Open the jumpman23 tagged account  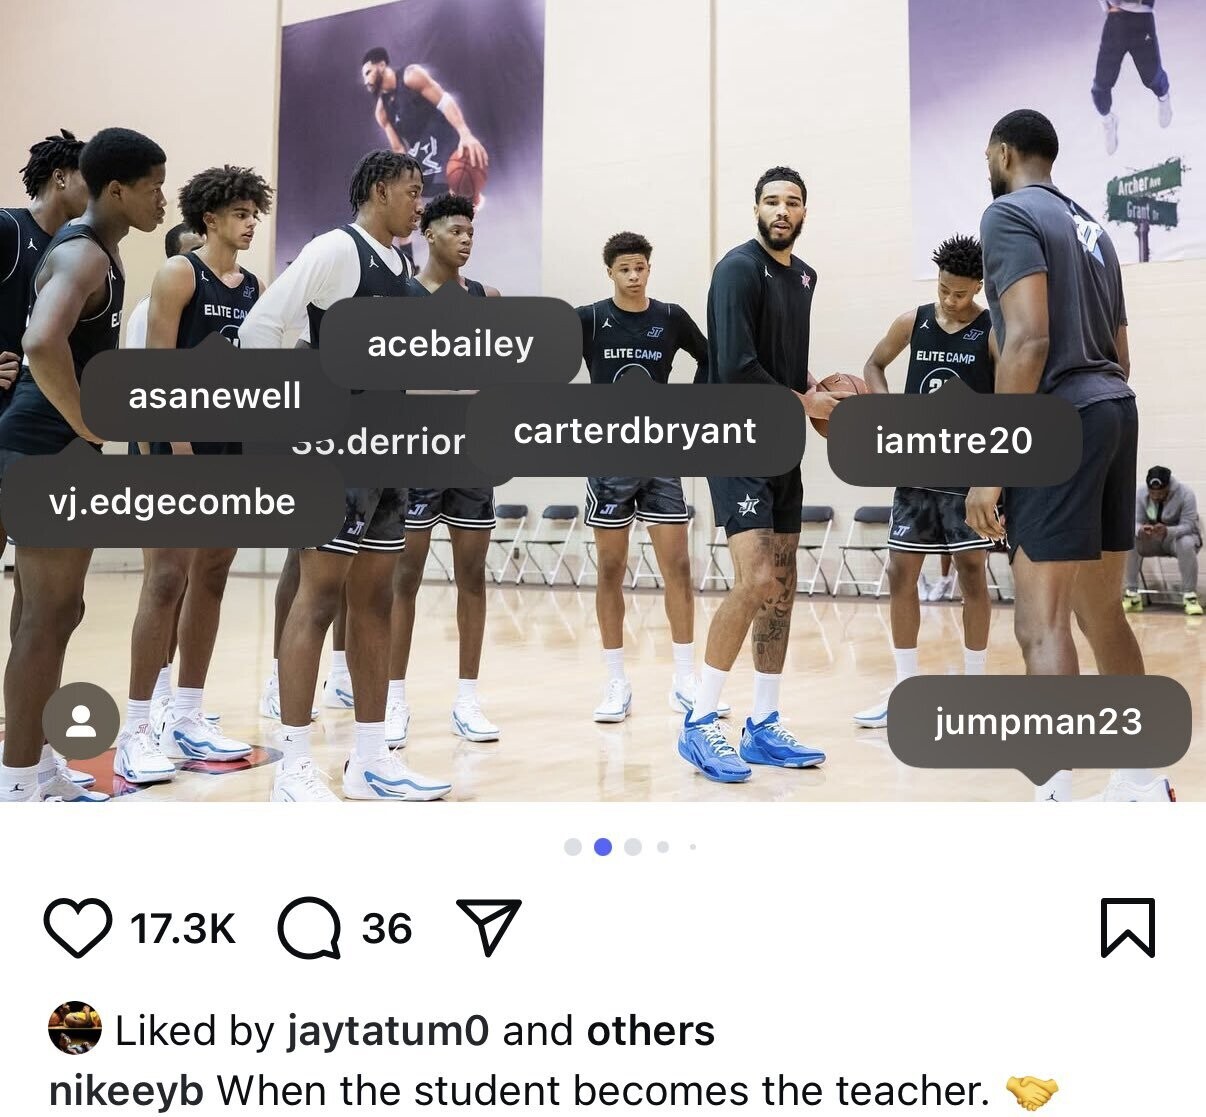[x=1039, y=721]
